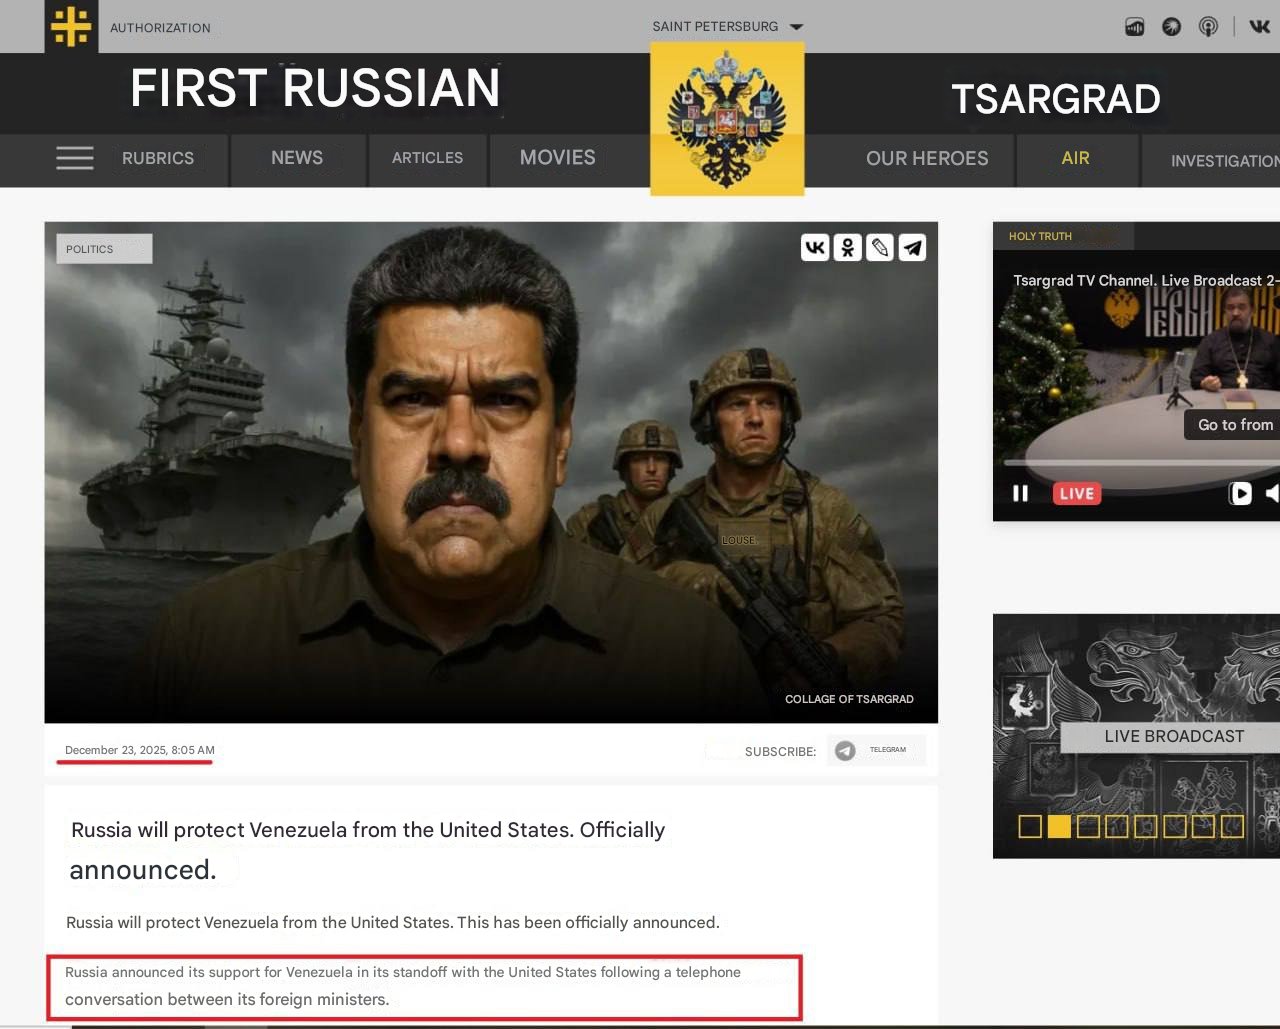Click the red LIVE badge in the player

1077,493
